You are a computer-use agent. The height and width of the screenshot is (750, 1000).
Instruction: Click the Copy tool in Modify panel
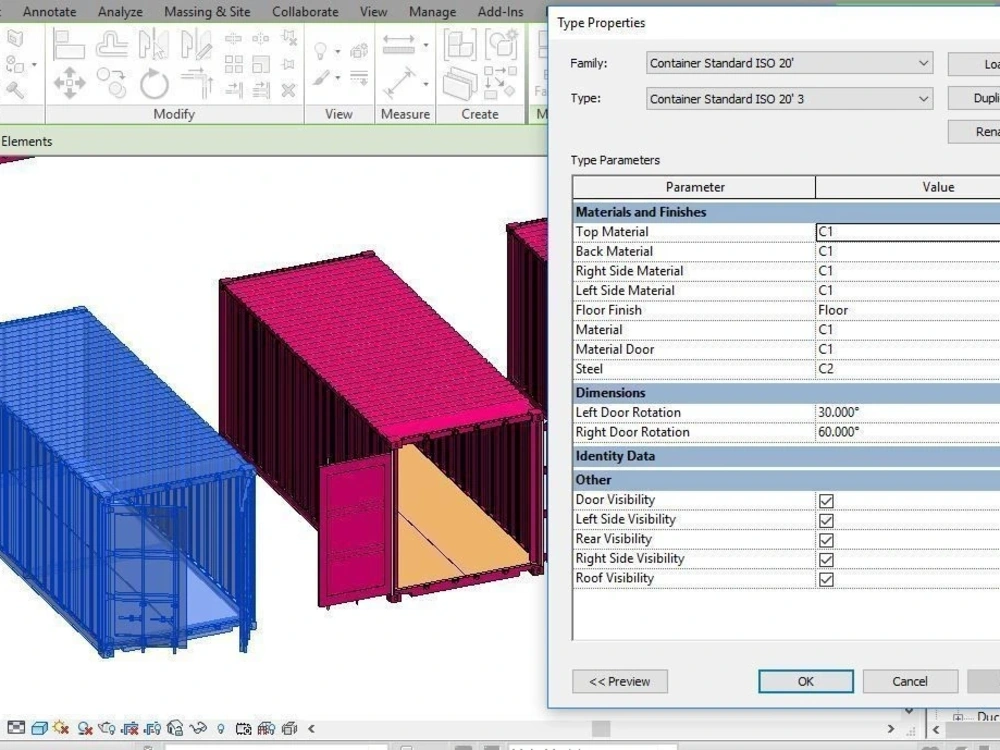click(113, 83)
